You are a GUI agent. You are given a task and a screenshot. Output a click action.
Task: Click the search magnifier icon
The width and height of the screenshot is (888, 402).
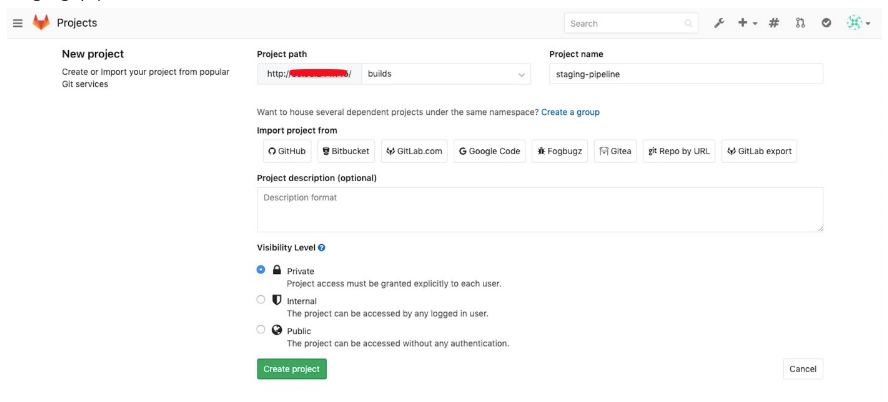tap(688, 24)
